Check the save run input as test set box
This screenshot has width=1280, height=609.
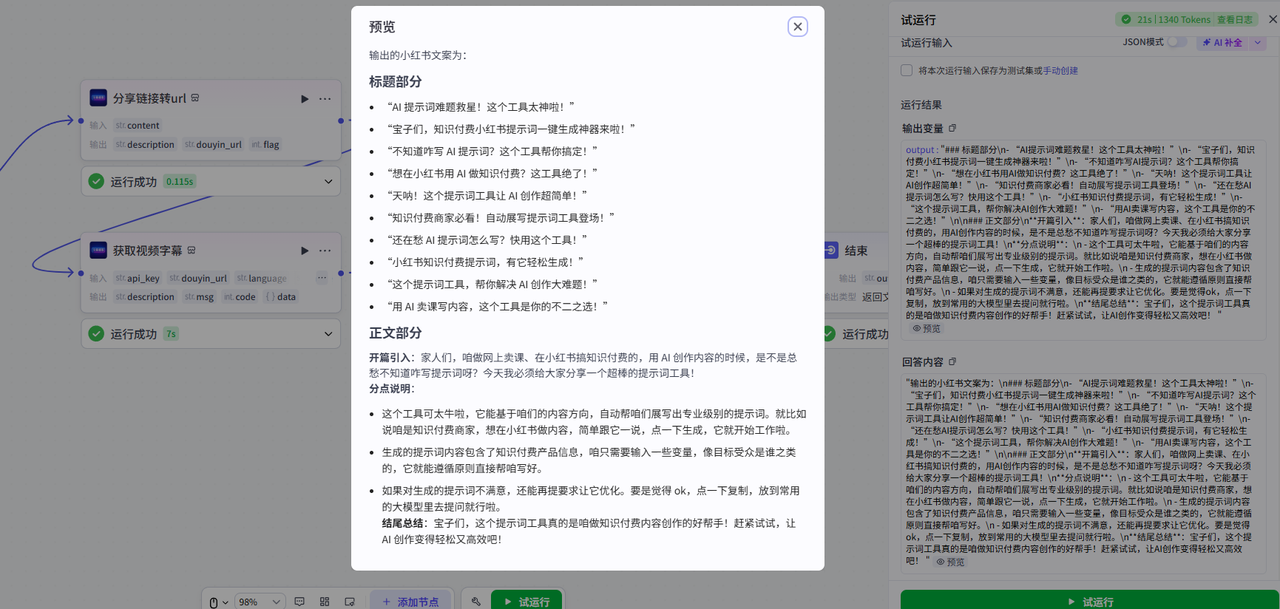pyautogui.click(x=906, y=71)
